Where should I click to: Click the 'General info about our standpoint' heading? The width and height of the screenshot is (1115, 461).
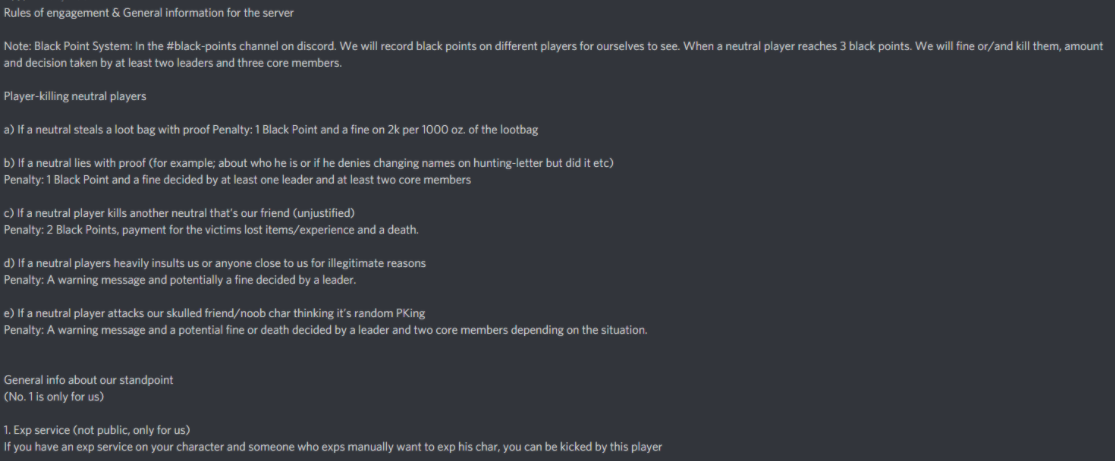(88, 380)
